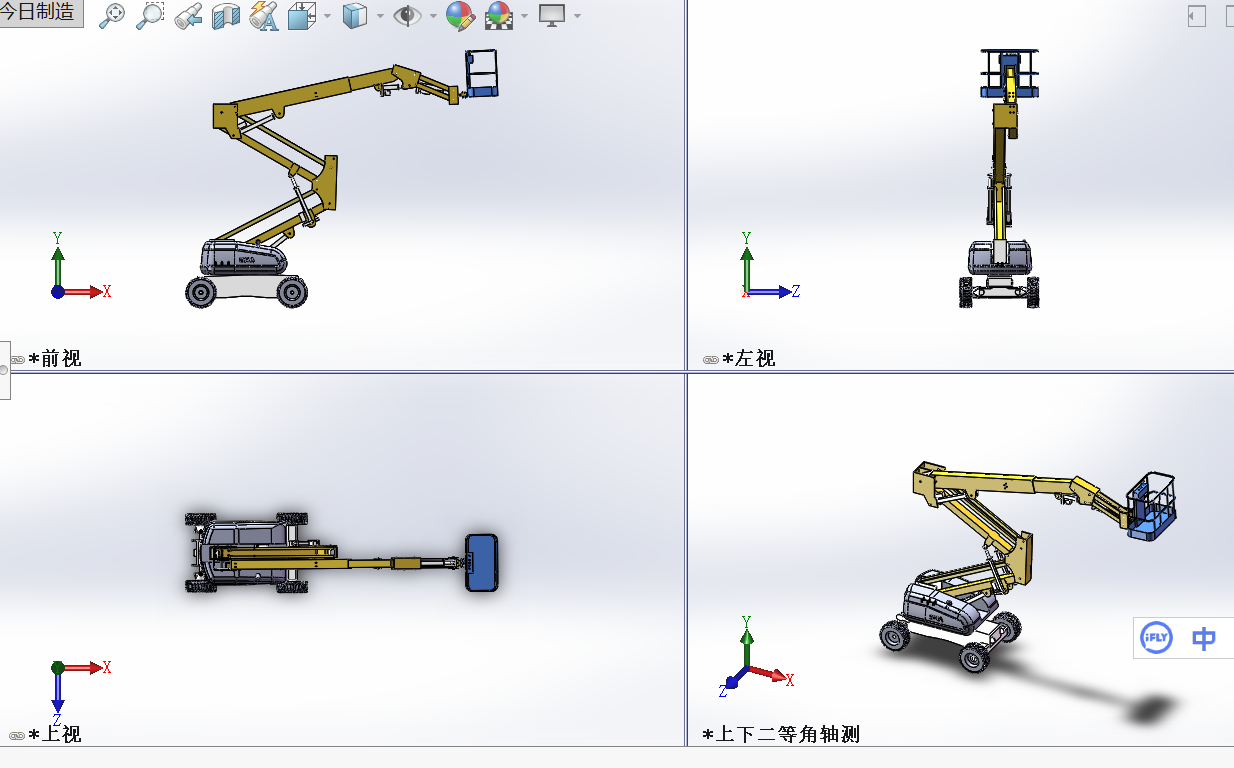Click the View Orientation cube icon
The image size is (1234, 768).
(x=302, y=16)
